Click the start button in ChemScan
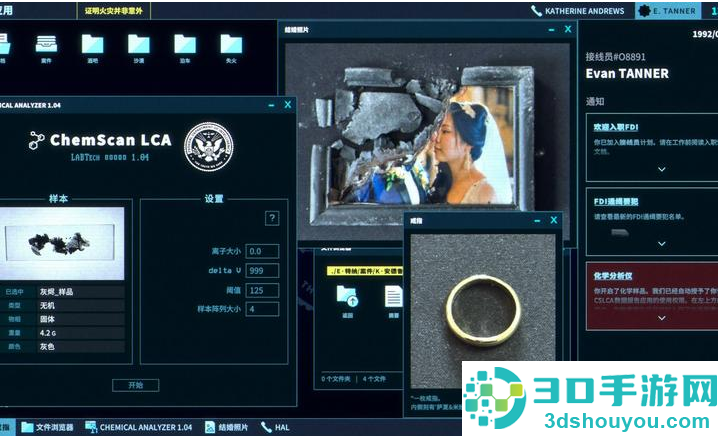This screenshot has width=718, height=436. pos(136,385)
